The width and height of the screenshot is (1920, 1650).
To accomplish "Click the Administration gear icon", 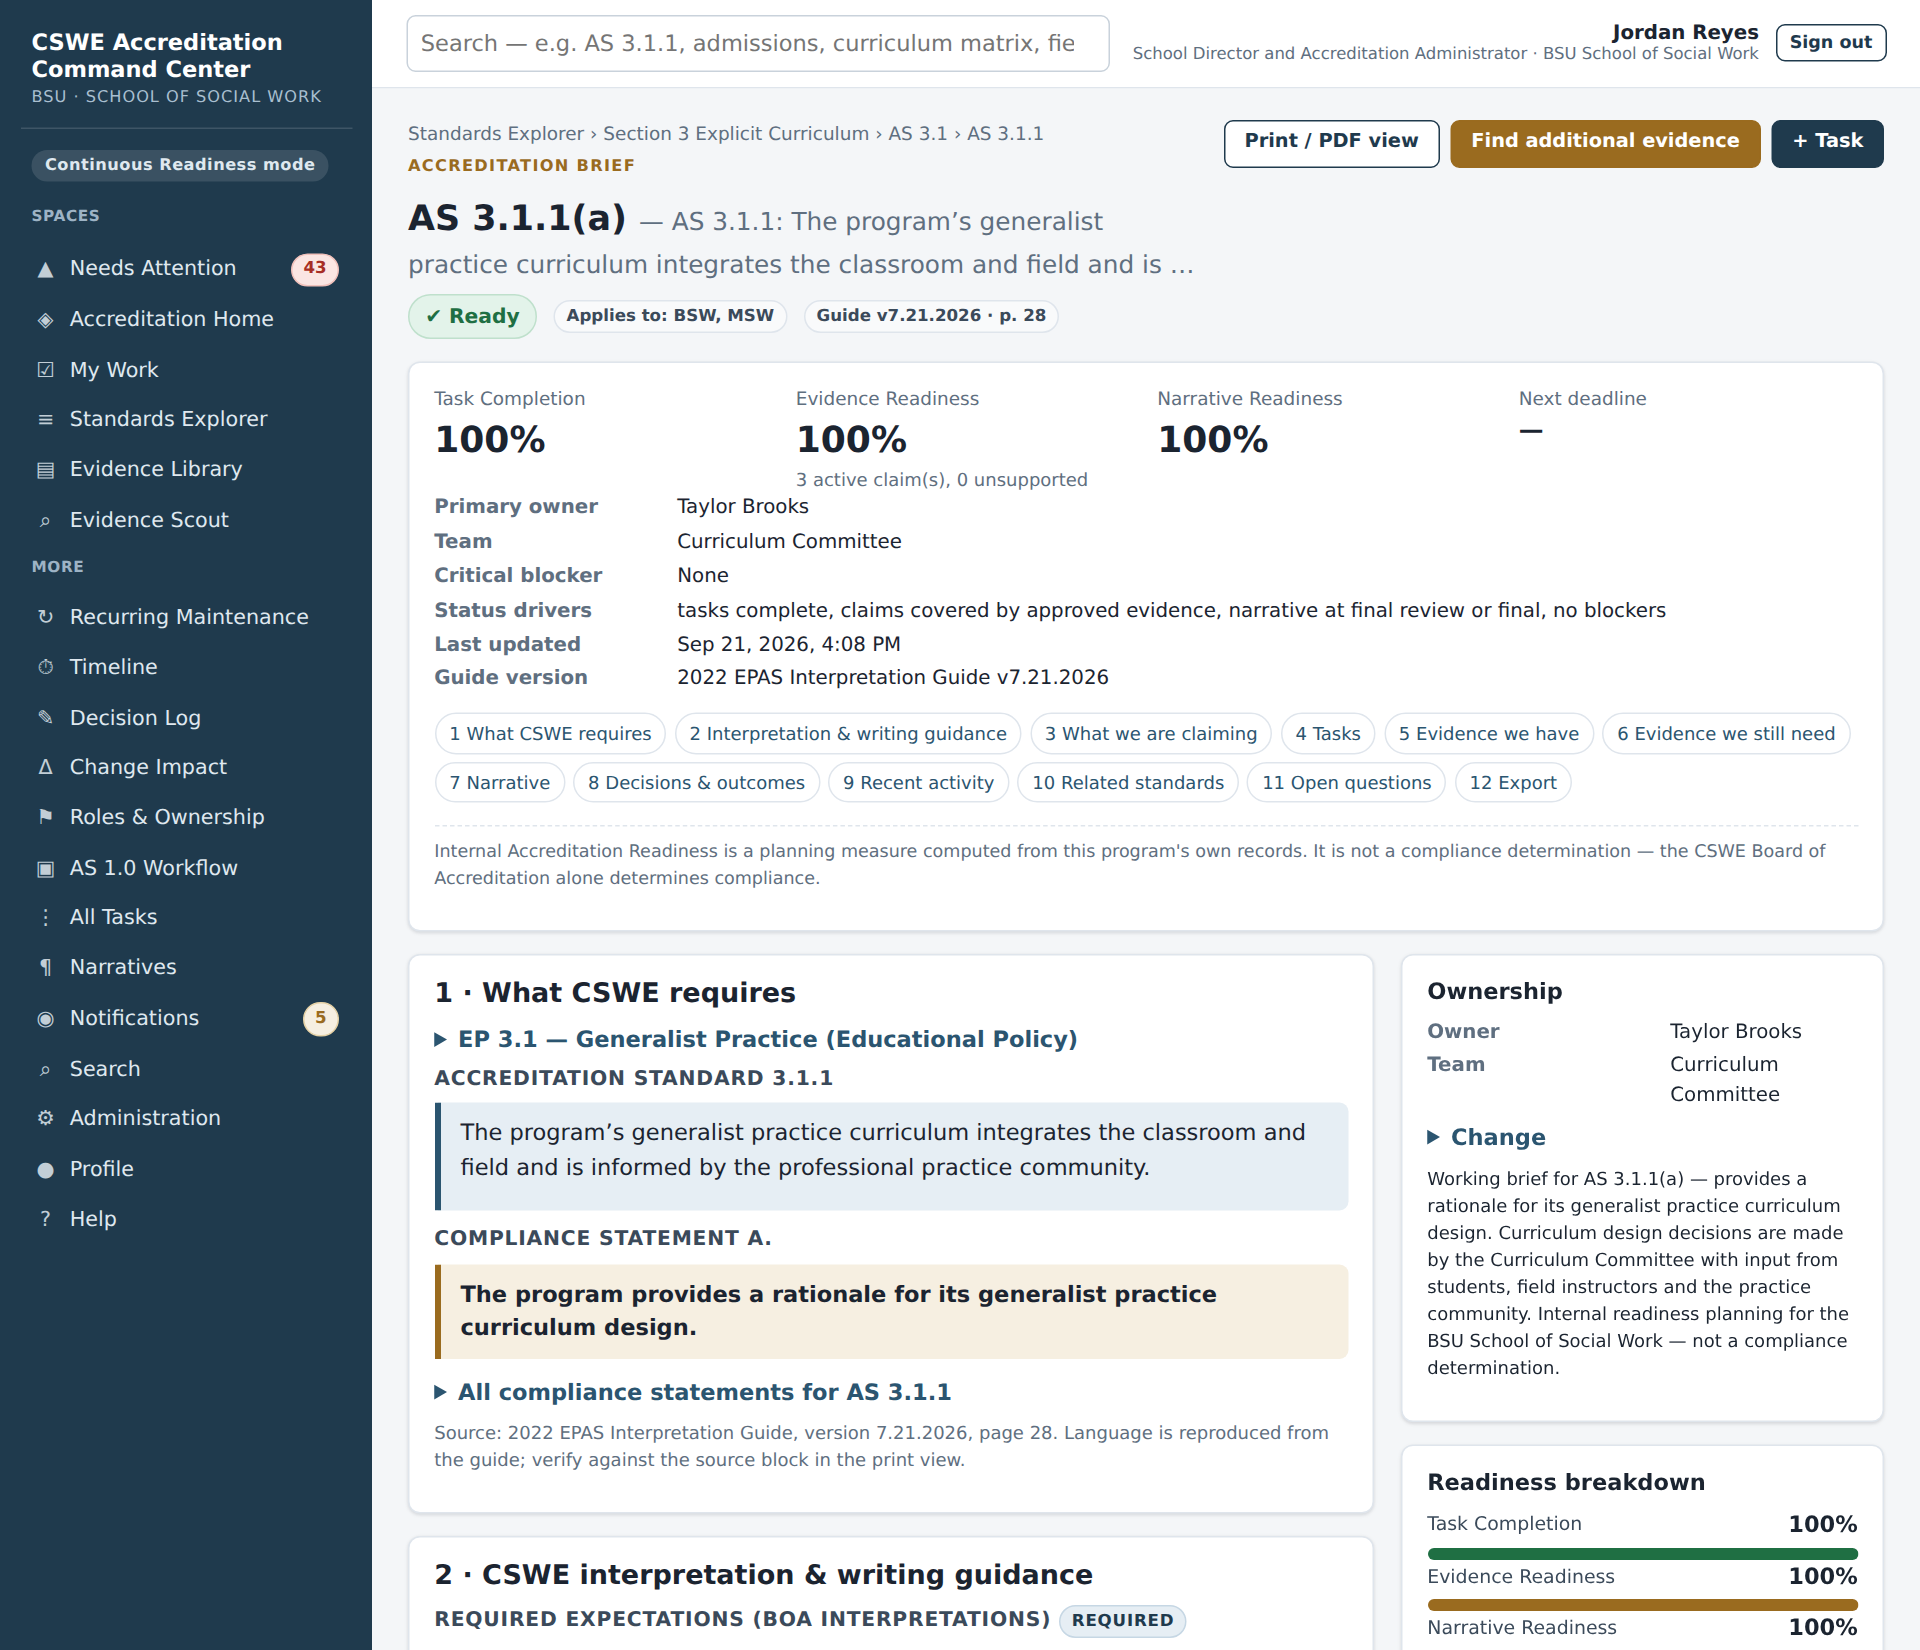I will point(45,1118).
